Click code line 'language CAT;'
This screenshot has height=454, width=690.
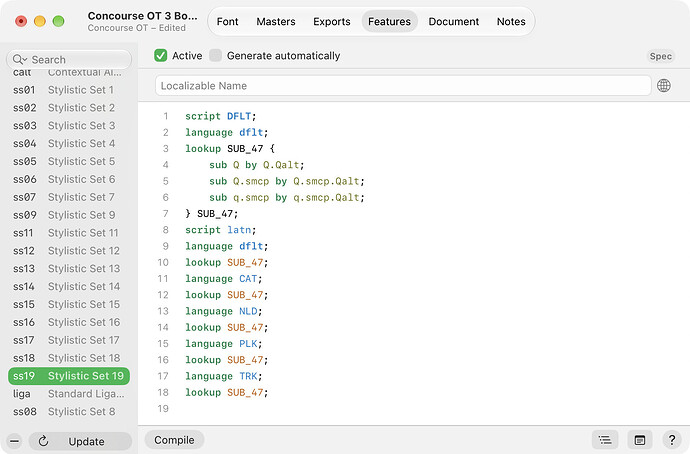click(224, 279)
